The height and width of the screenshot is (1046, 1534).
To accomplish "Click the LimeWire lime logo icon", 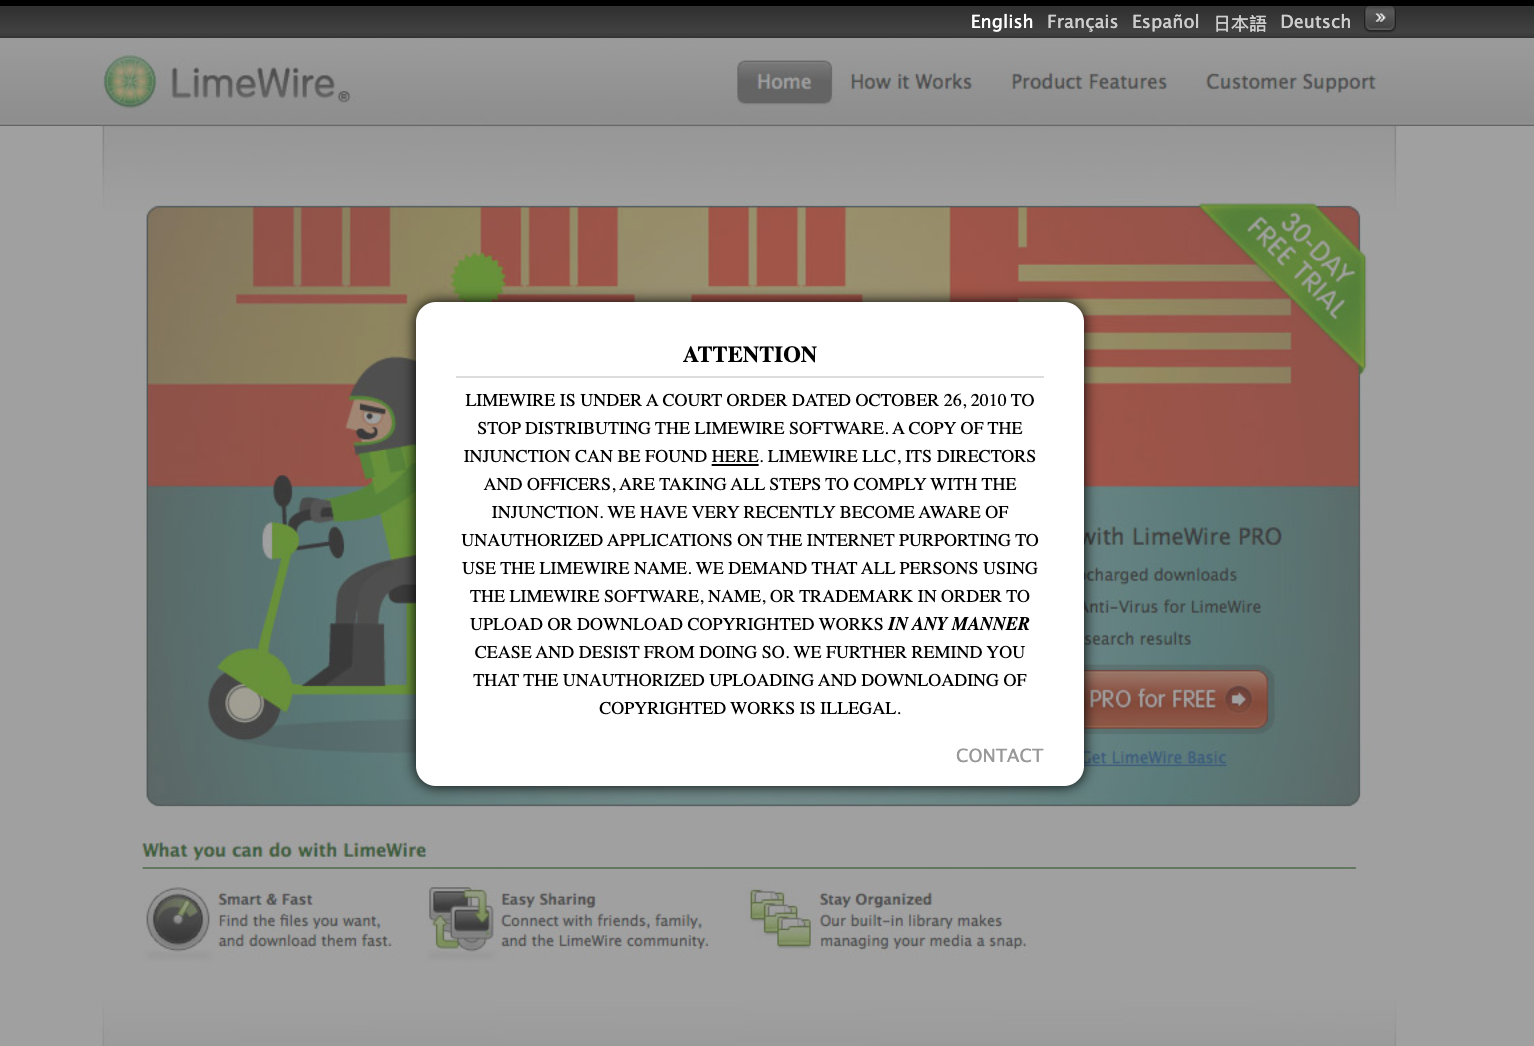I will point(130,81).
